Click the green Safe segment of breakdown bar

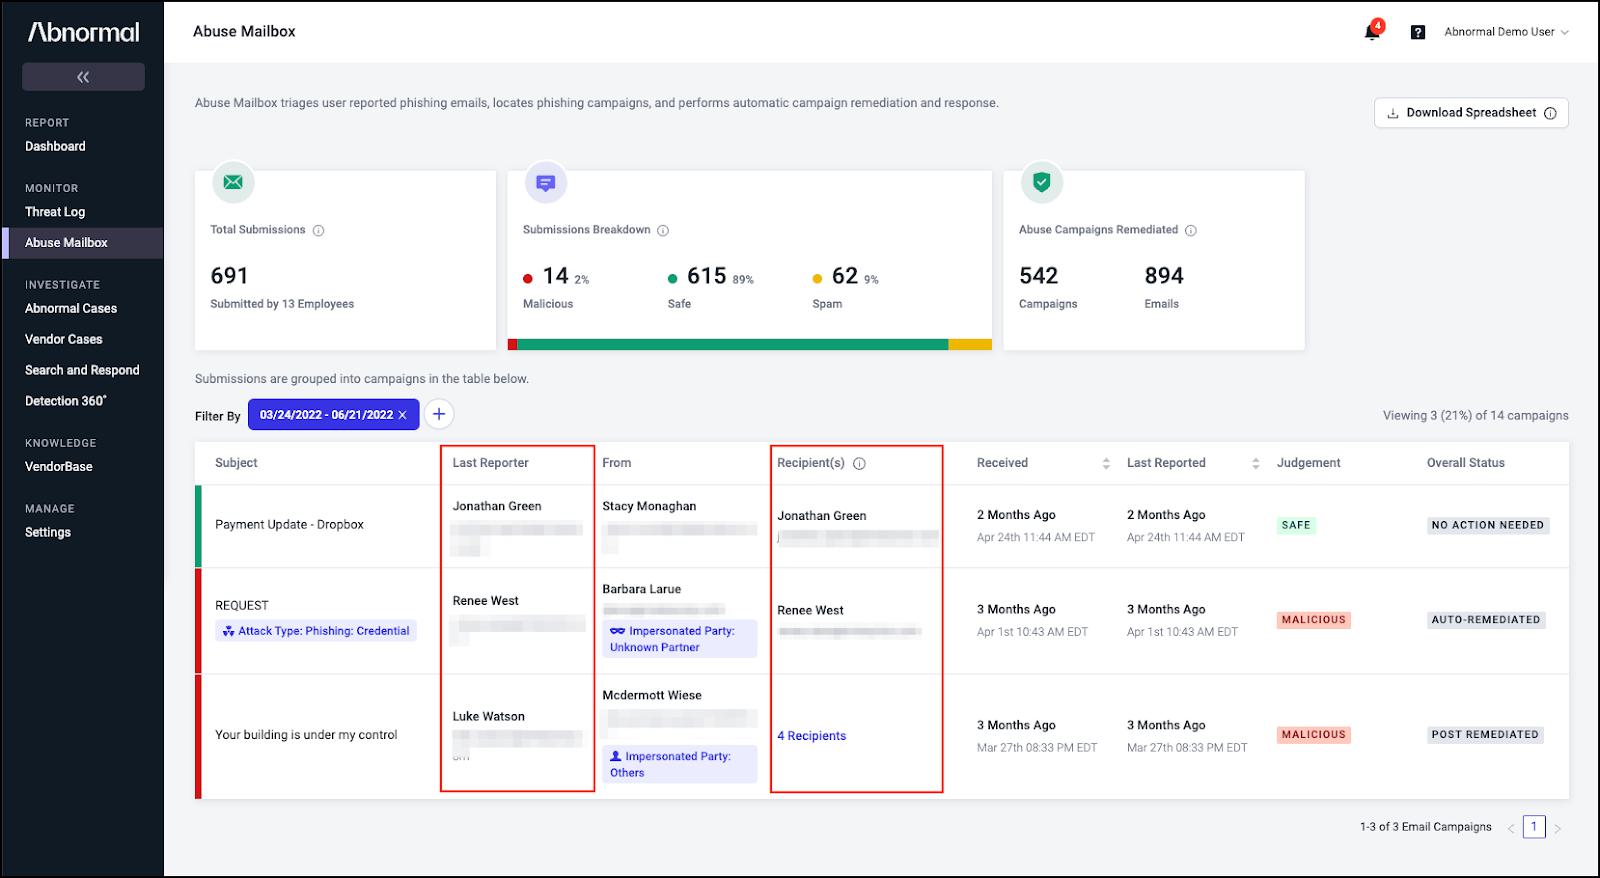tap(732, 345)
